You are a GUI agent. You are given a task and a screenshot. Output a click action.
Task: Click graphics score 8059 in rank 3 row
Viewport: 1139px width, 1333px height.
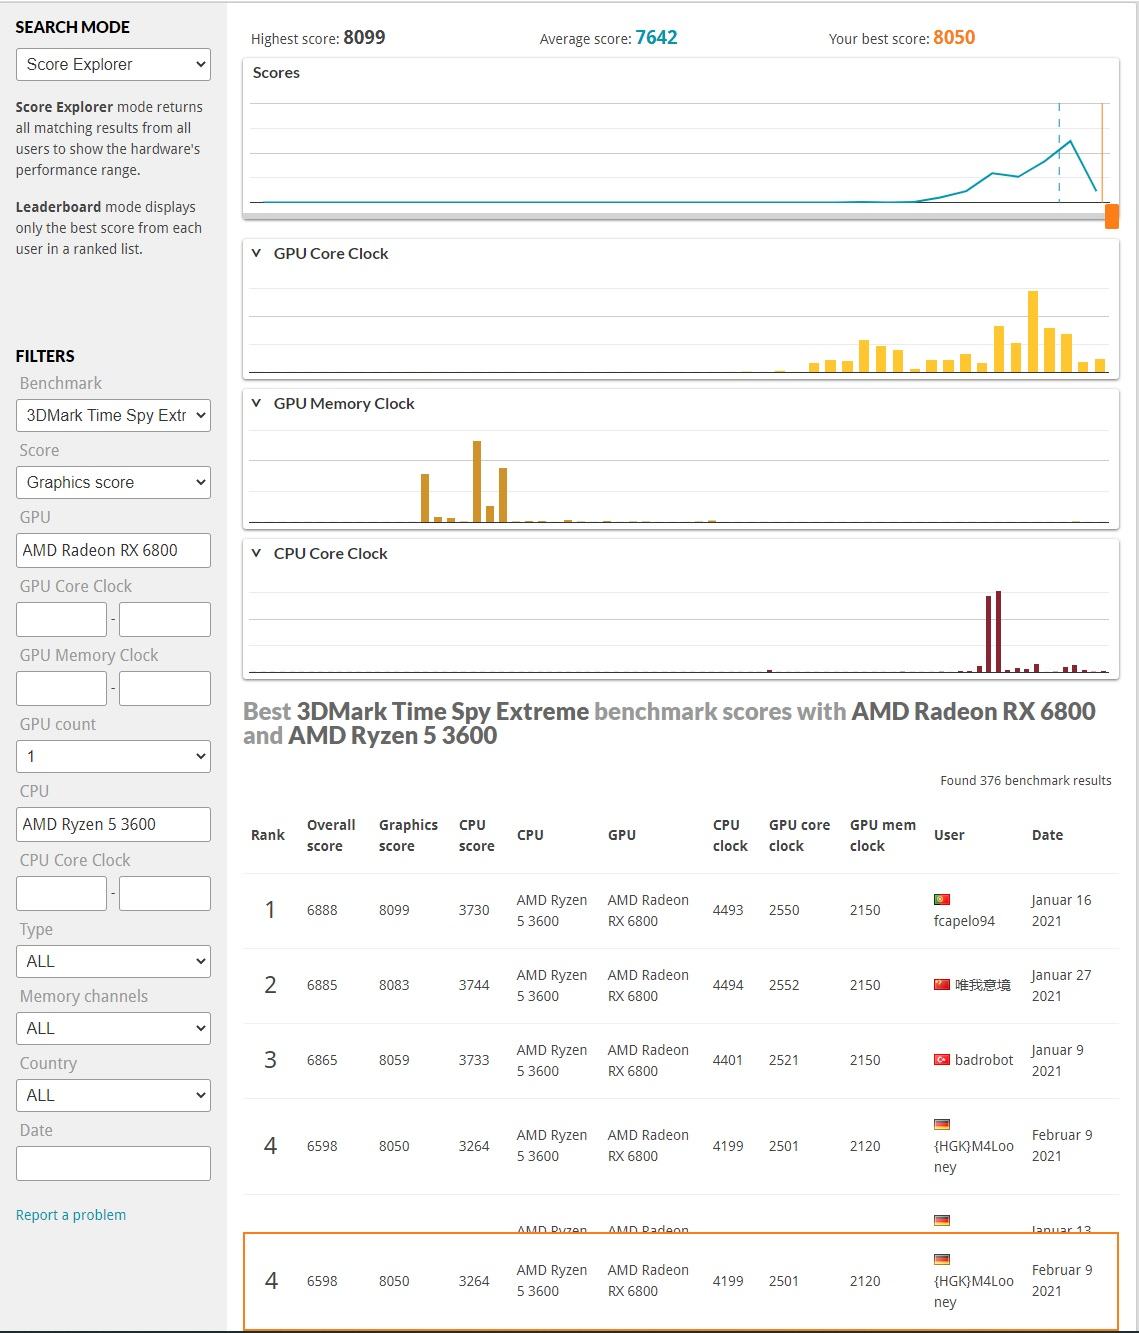tap(394, 1060)
